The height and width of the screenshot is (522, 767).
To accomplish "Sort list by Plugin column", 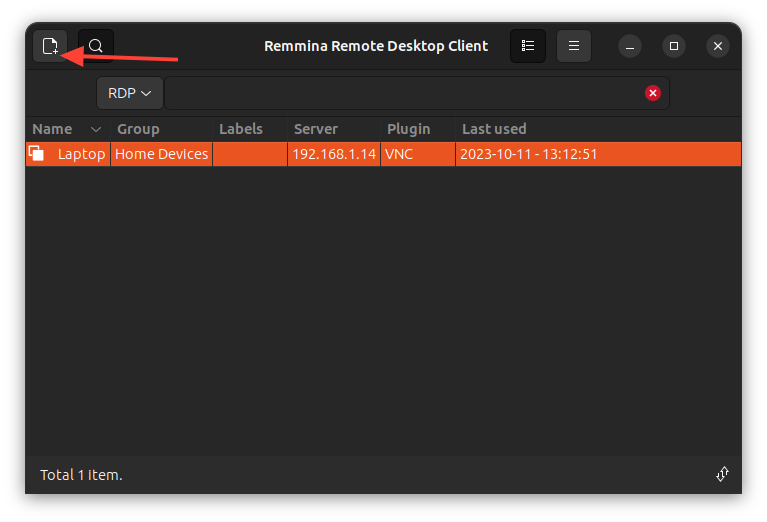I will [408, 129].
